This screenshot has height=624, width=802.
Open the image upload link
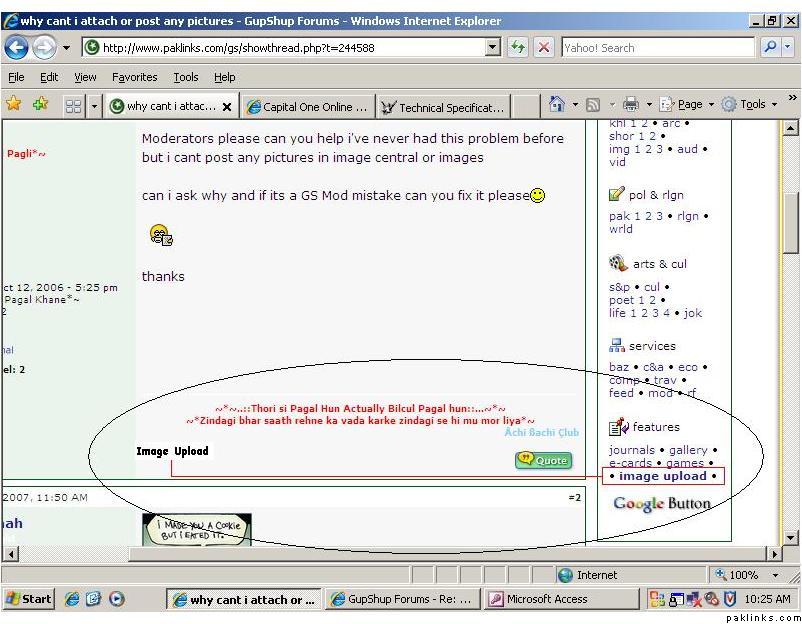[x=663, y=476]
